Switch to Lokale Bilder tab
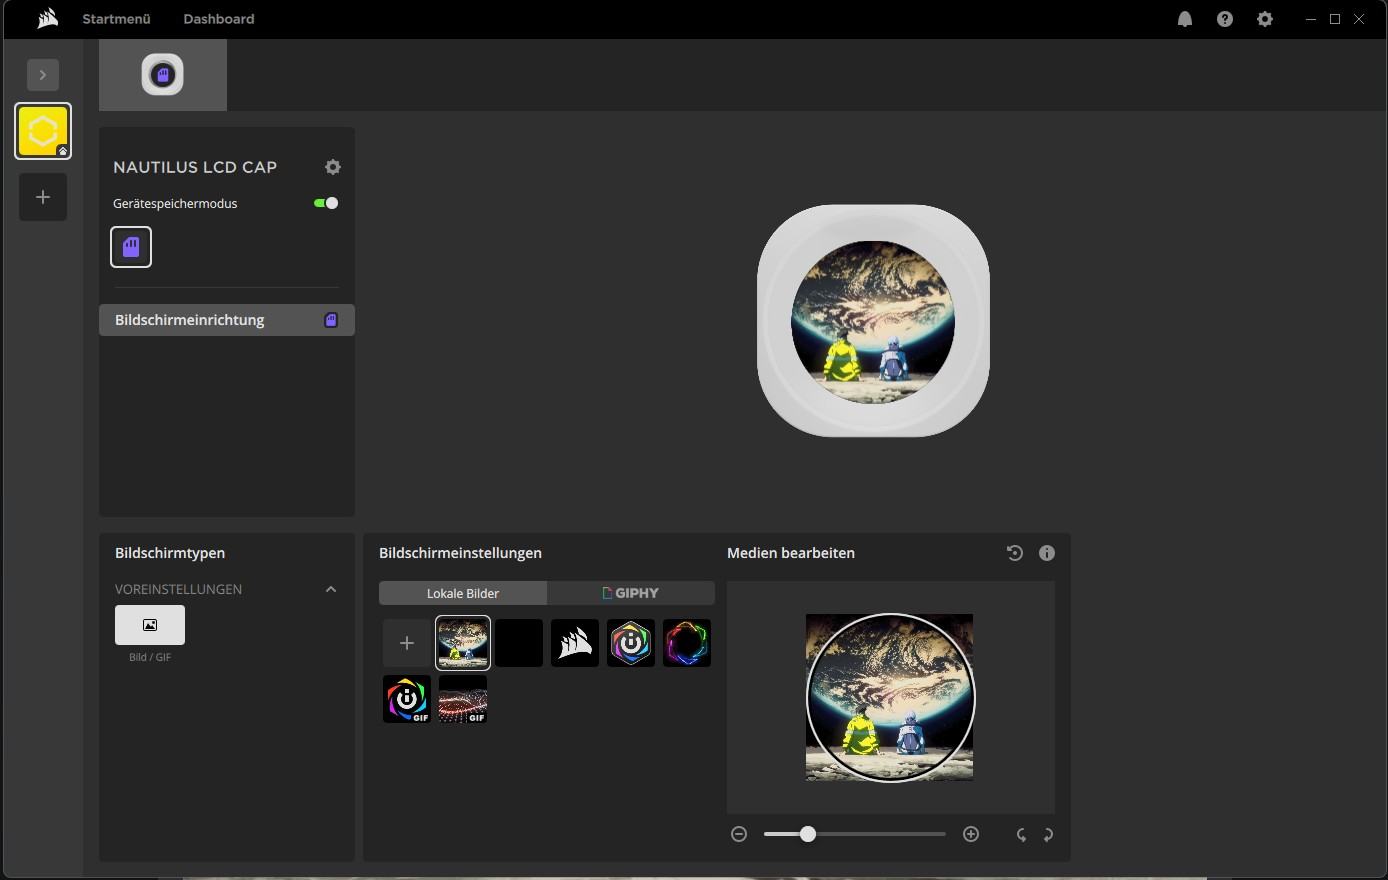The height and width of the screenshot is (880, 1388). click(x=463, y=593)
